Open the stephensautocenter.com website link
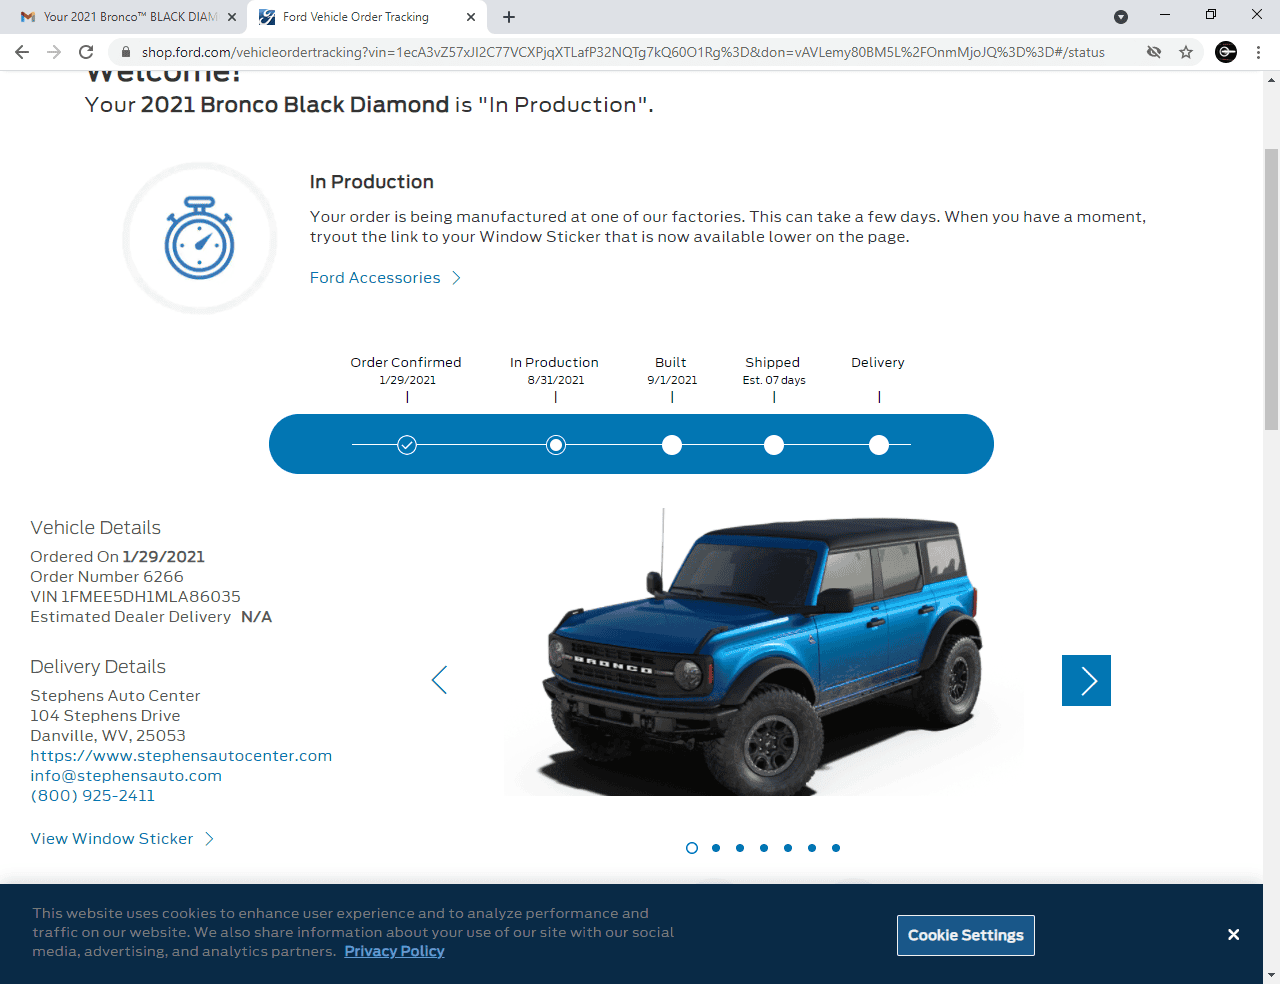 click(x=181, y=756)
